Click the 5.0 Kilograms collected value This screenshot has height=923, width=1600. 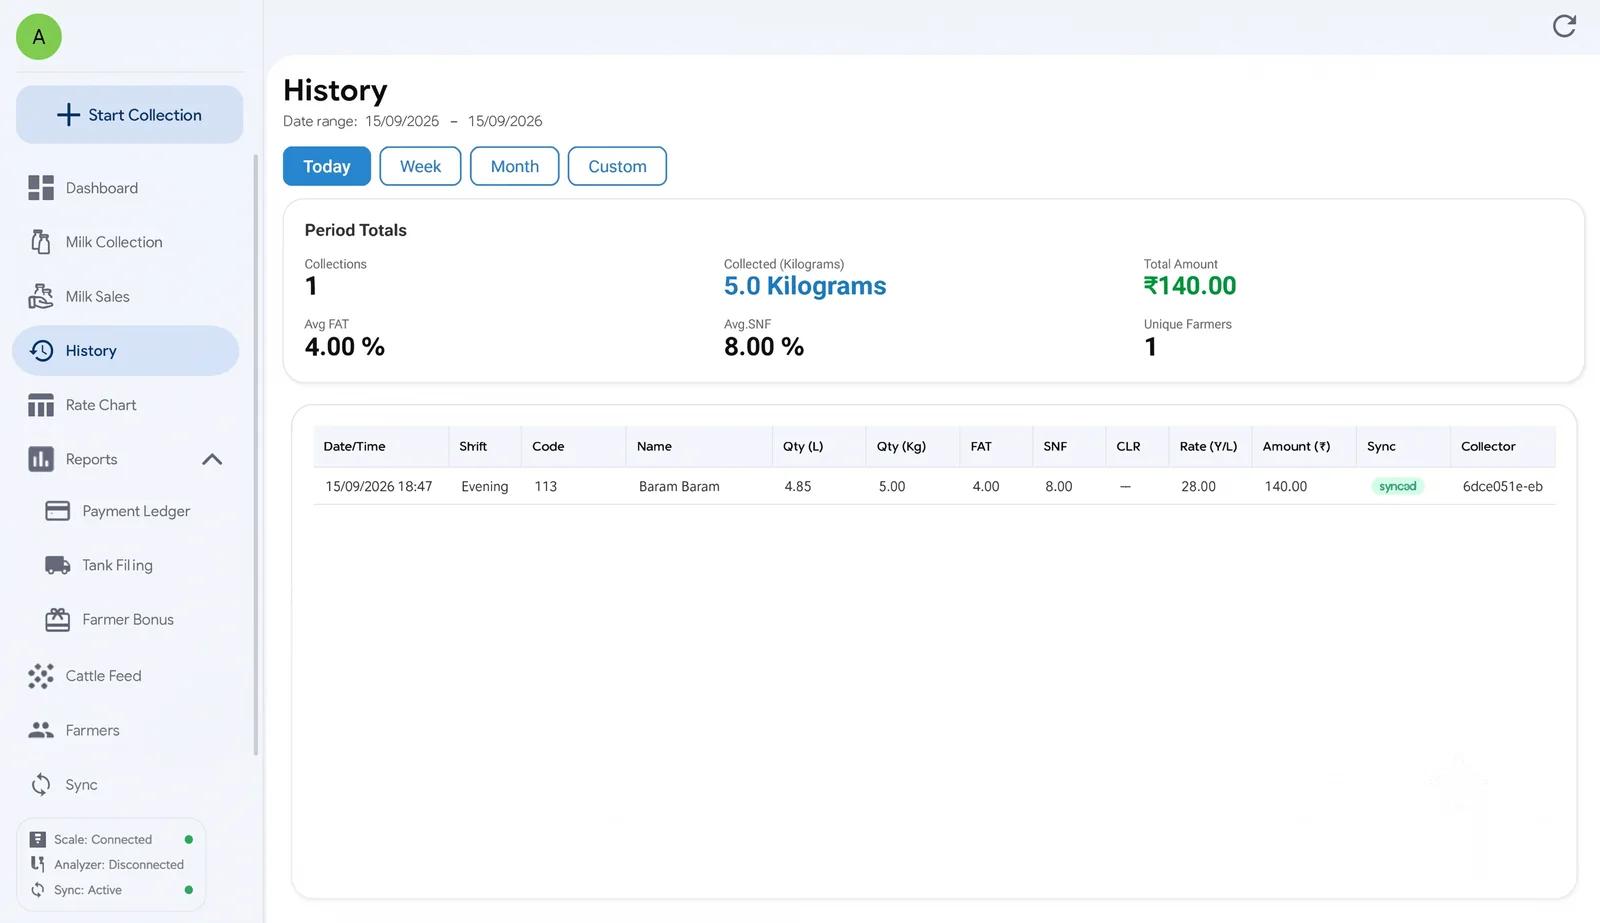(805, 286)
